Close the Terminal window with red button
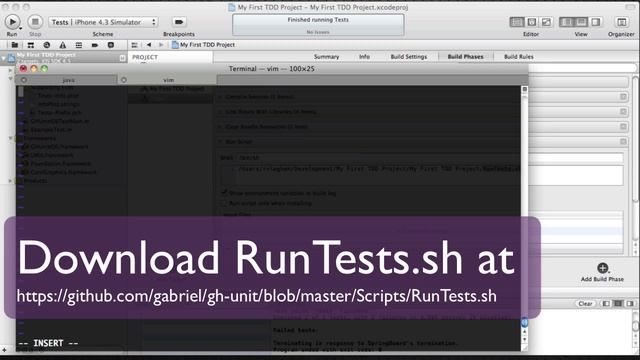Image resolution: width=640 pixels, height=360 pixels. (x=23, y=69)
